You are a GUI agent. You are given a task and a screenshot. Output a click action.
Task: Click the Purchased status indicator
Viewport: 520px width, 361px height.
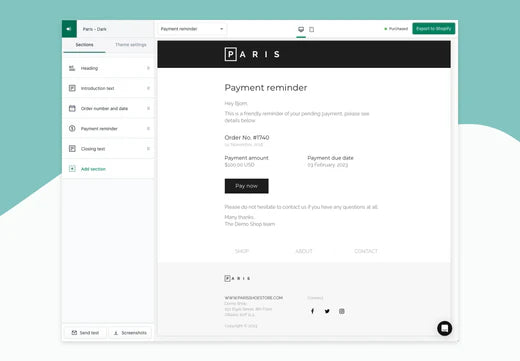click(396, 29)
